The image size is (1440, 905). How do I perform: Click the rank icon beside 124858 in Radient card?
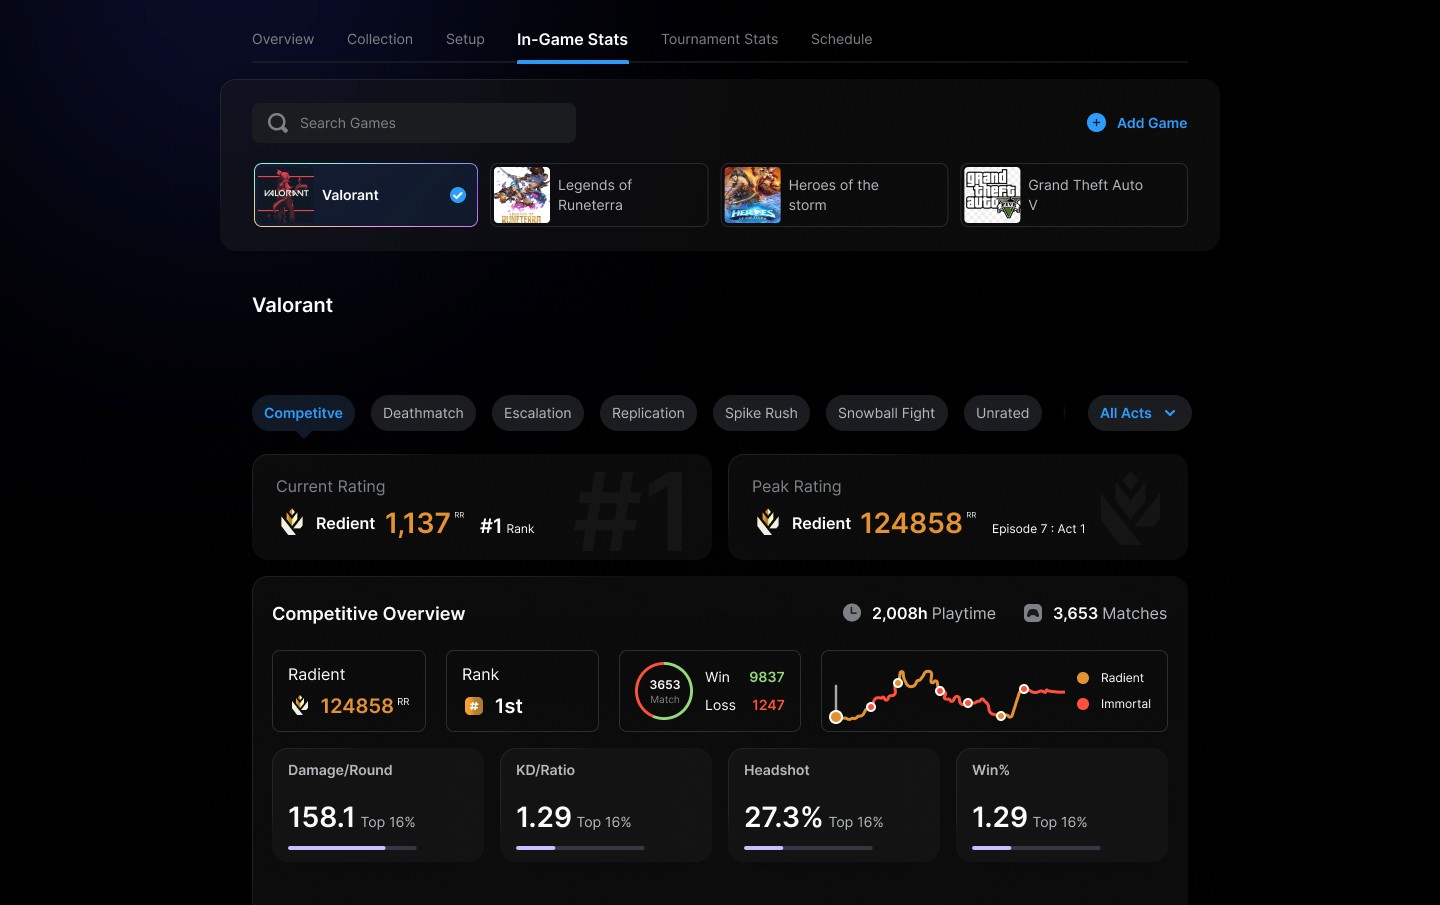[x=300, y=706]
